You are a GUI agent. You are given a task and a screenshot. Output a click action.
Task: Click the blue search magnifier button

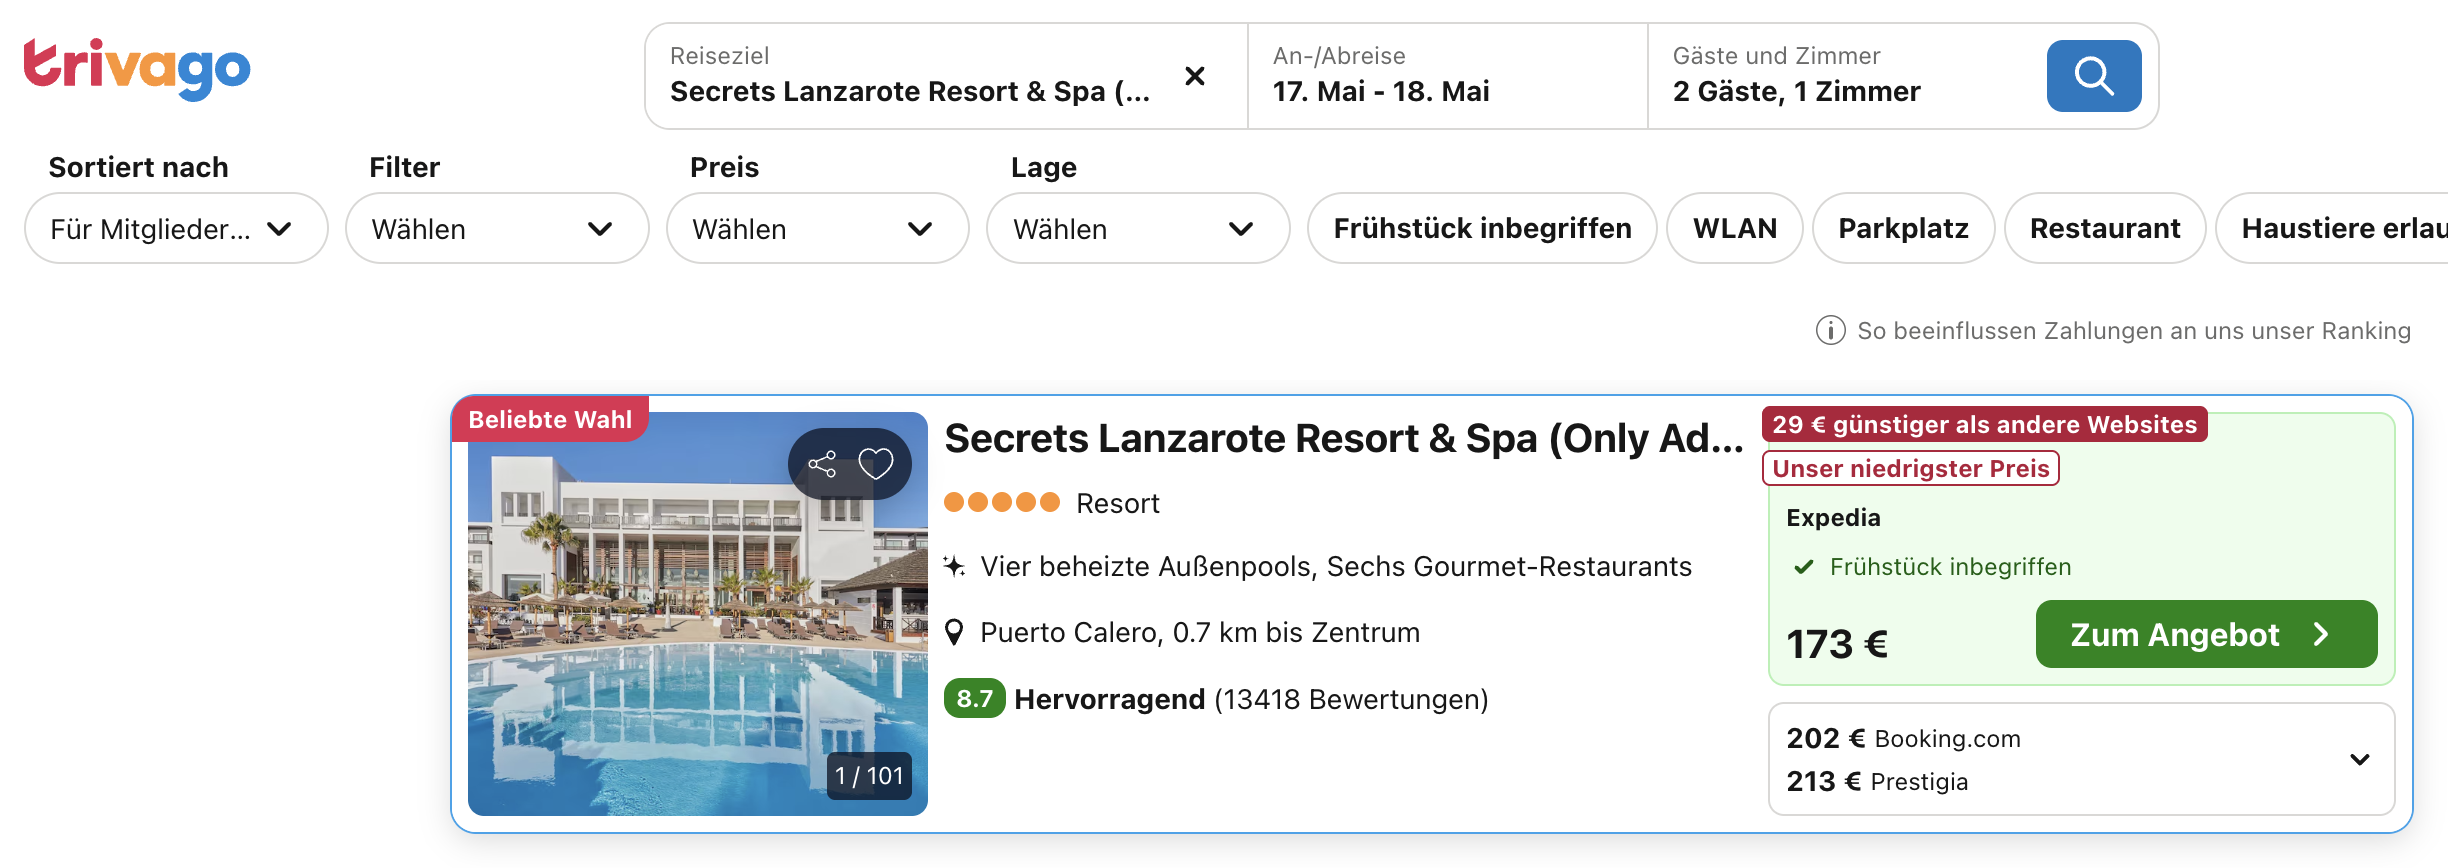point(2093,76)
